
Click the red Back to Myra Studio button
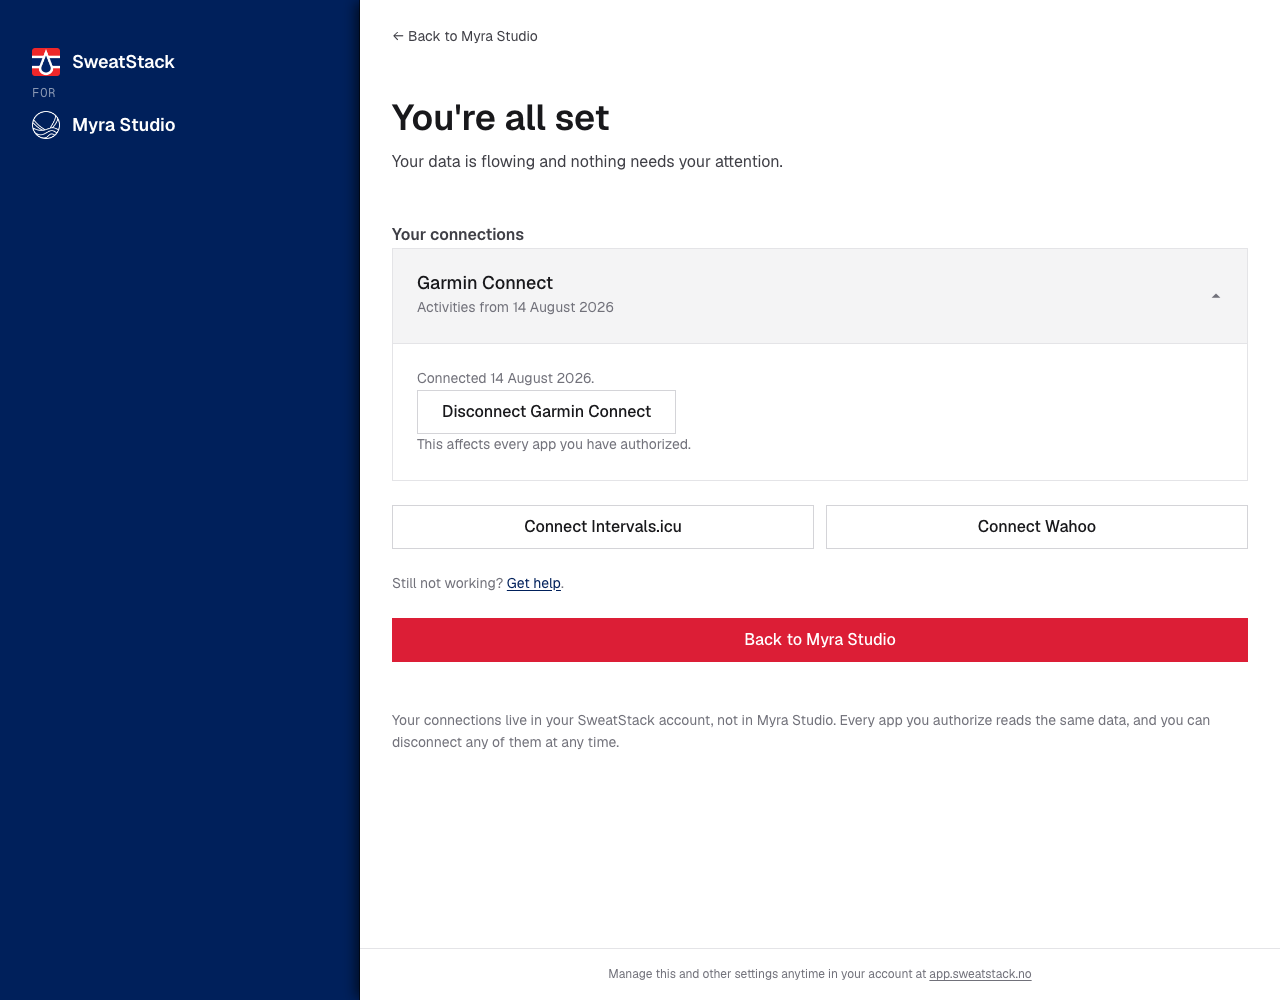click(x=820, y=640)
